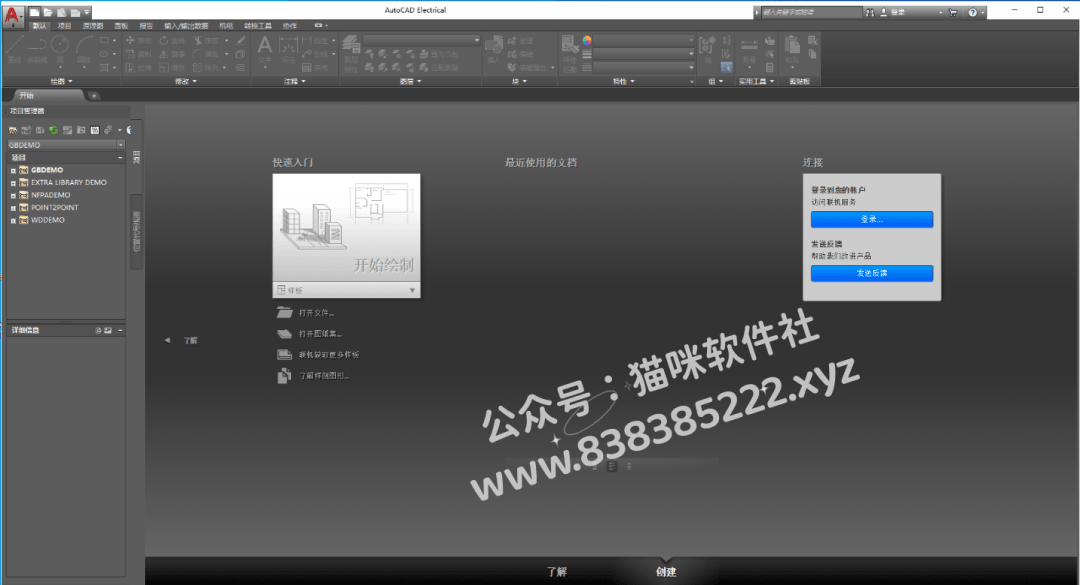The width and height of the screenshot is (1080, 585).
Task: Click the New file icon in quick access toolbar
Action: coord(34,12)
